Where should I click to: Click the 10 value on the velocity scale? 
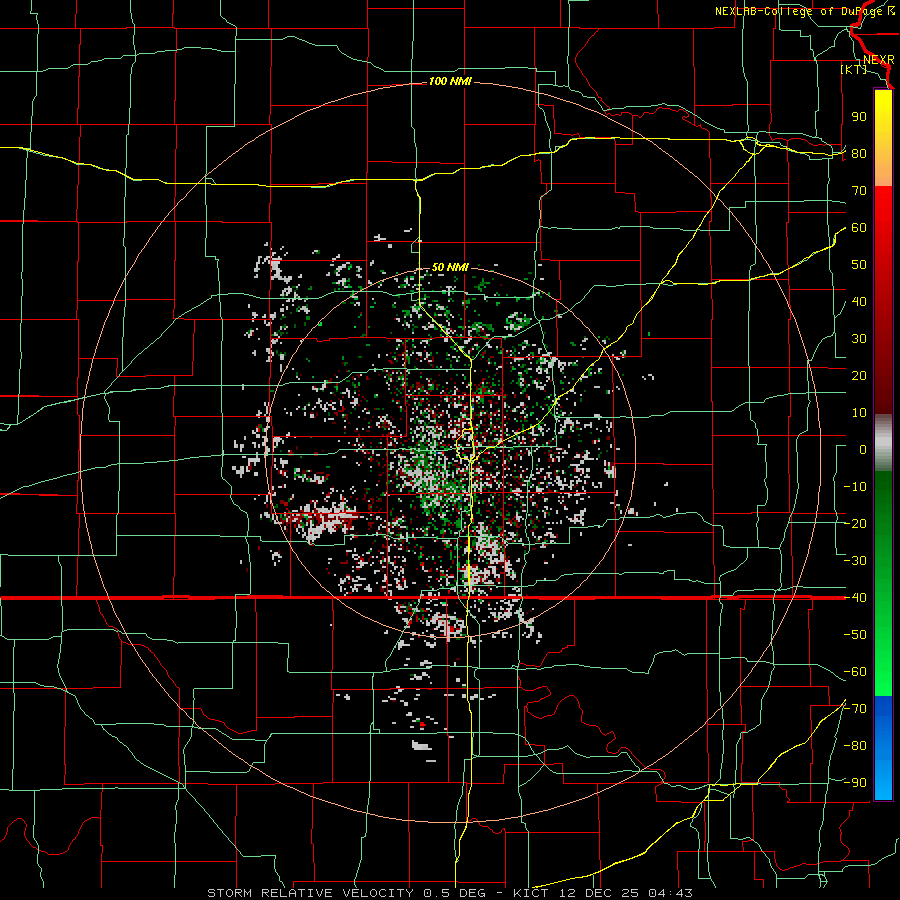[x=859, y=412]
